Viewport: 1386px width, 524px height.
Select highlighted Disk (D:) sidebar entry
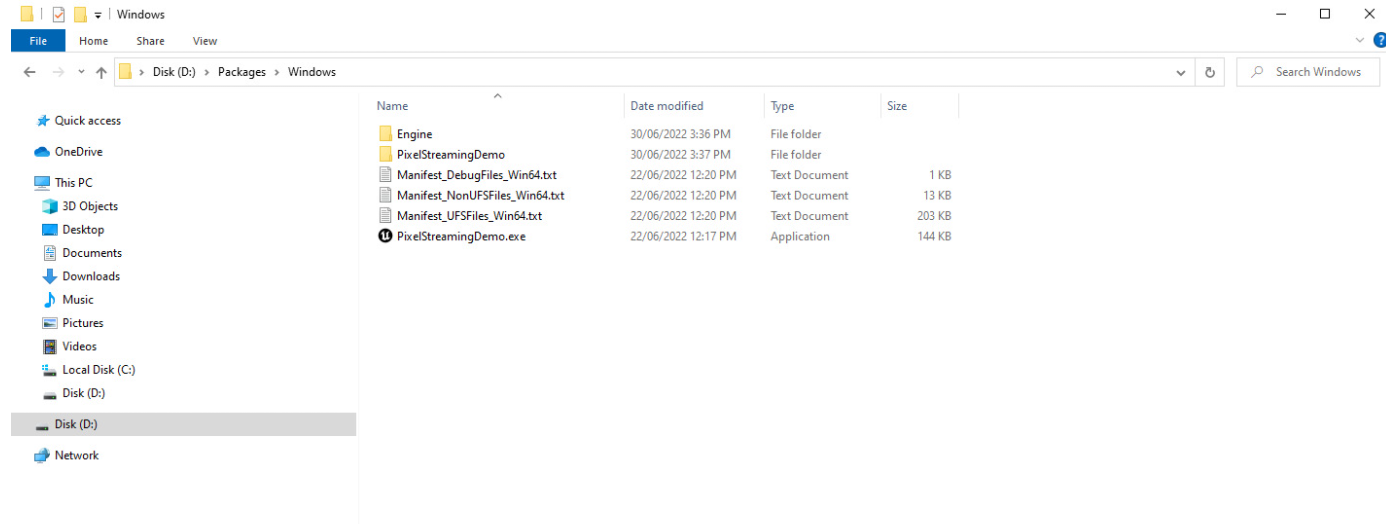(183, 424)
